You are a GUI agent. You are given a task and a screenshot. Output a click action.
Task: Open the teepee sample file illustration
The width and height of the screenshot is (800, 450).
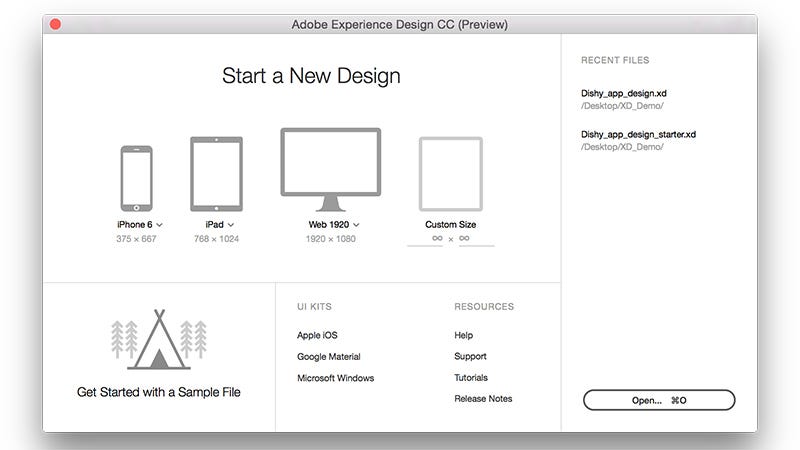159,339
